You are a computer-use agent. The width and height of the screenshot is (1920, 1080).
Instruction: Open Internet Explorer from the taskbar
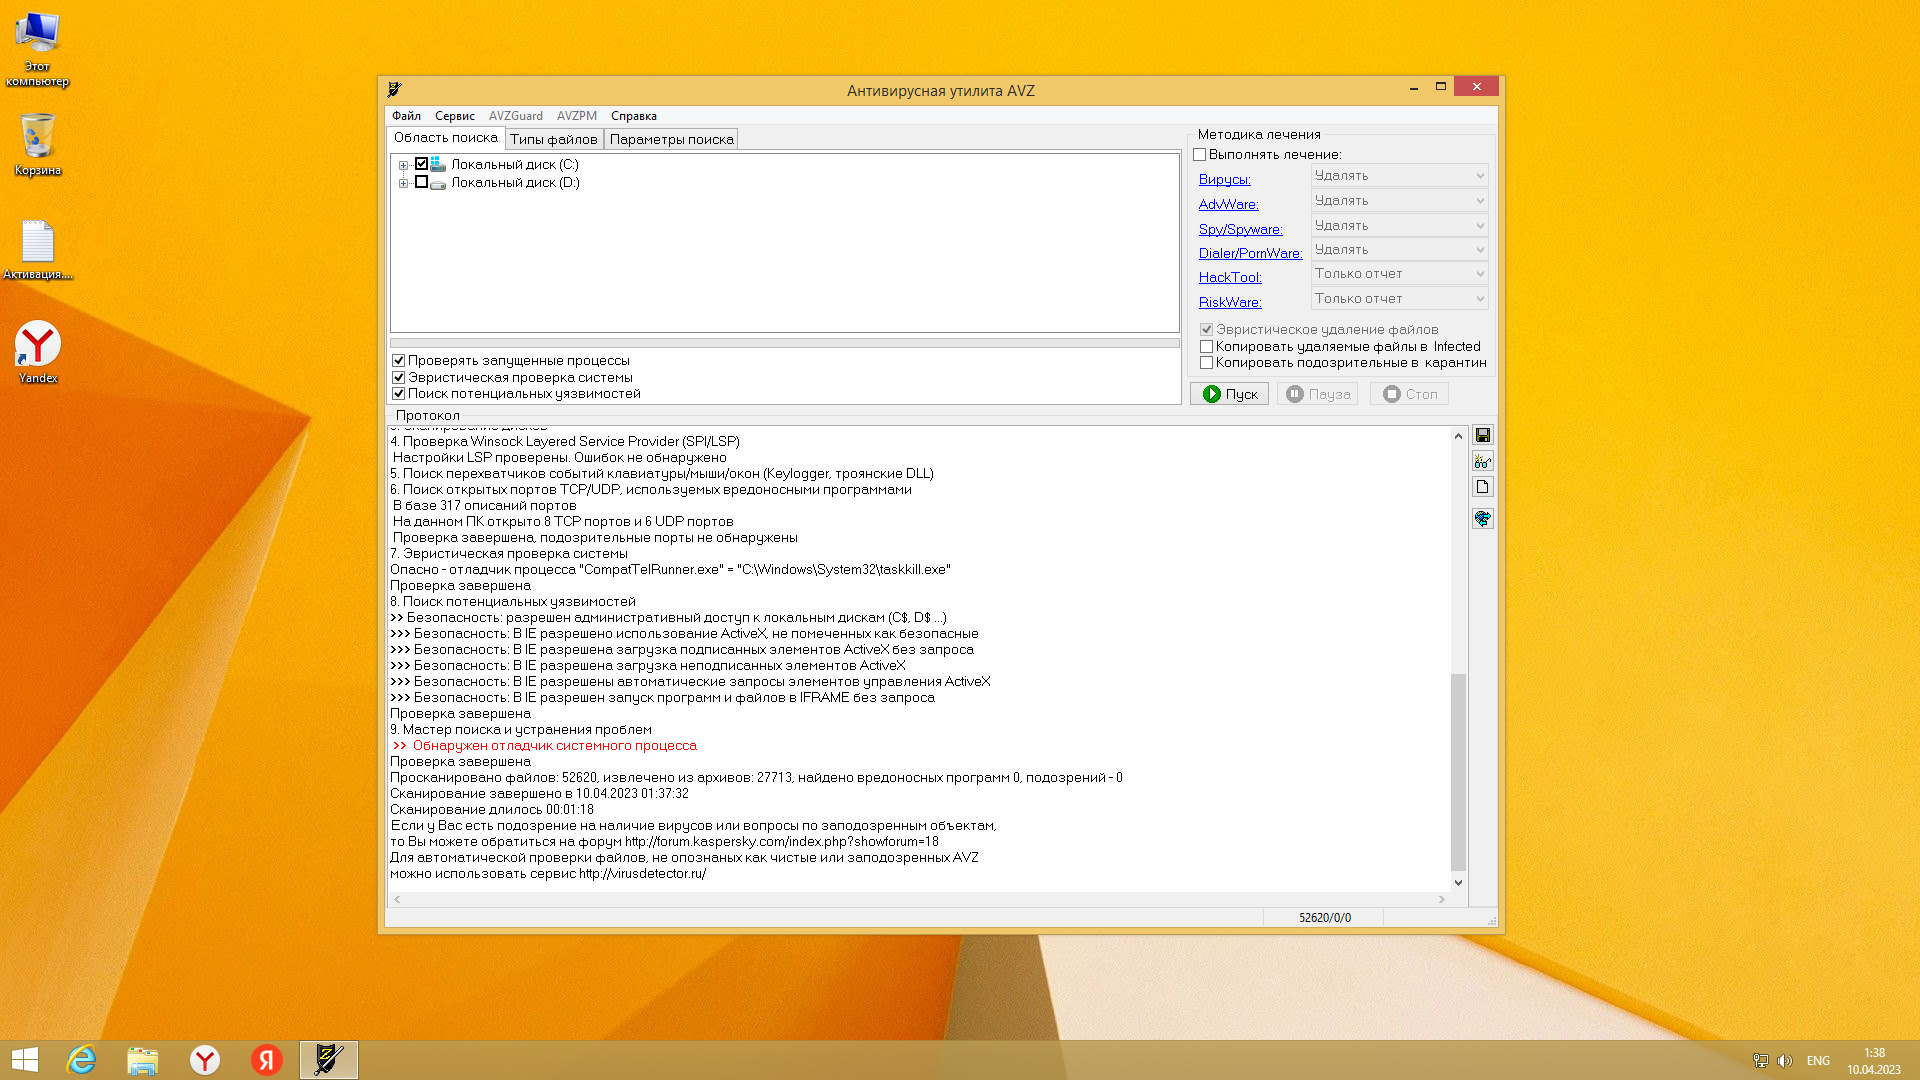pos(81,1059)
